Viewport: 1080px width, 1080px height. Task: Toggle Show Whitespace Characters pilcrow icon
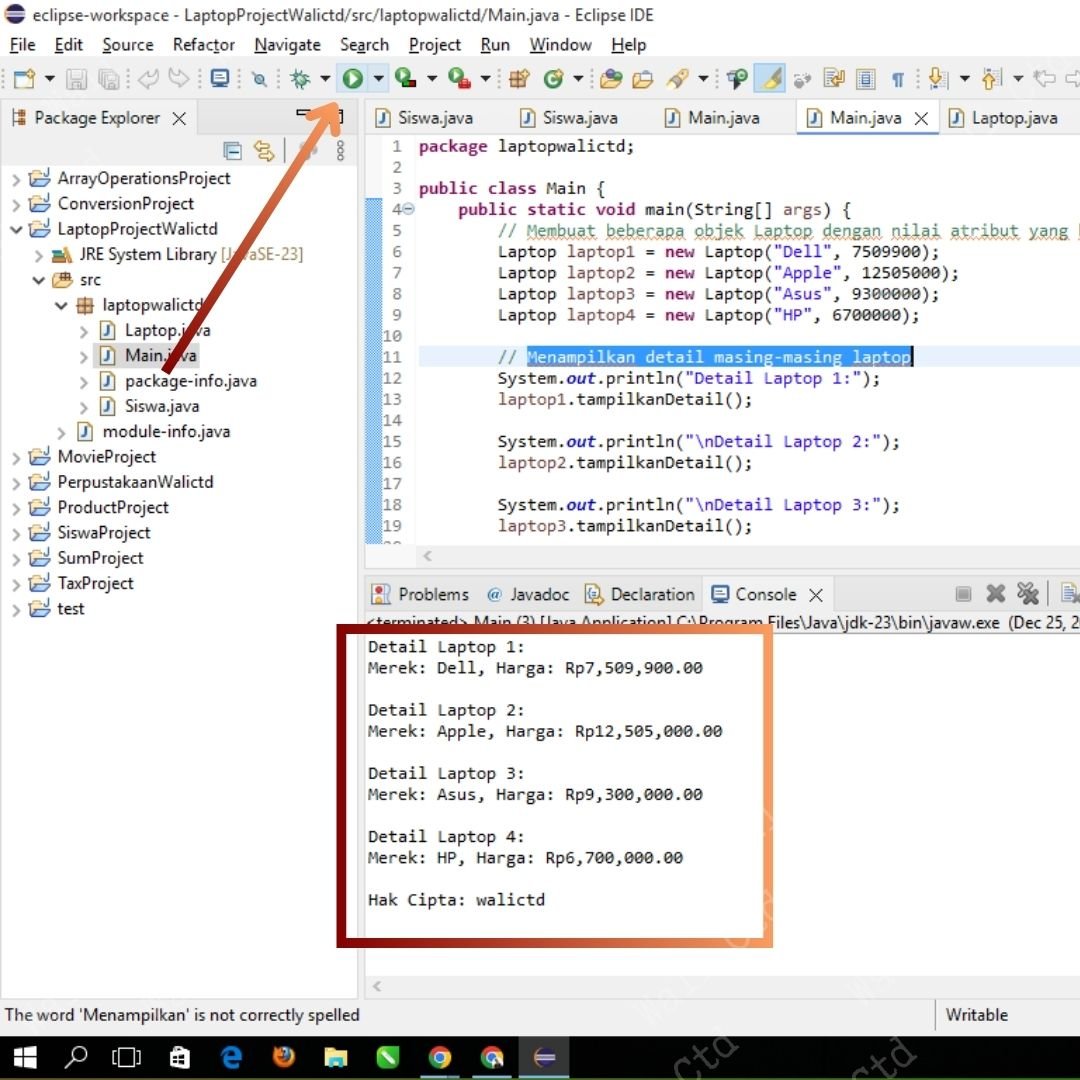[x=897, y=79]
